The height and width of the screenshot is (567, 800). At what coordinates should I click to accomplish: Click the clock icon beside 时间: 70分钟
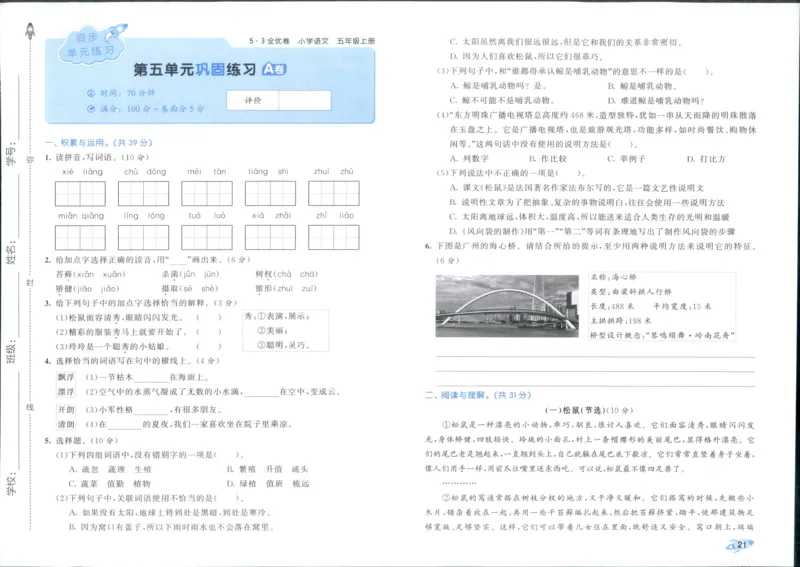[91, 93]
